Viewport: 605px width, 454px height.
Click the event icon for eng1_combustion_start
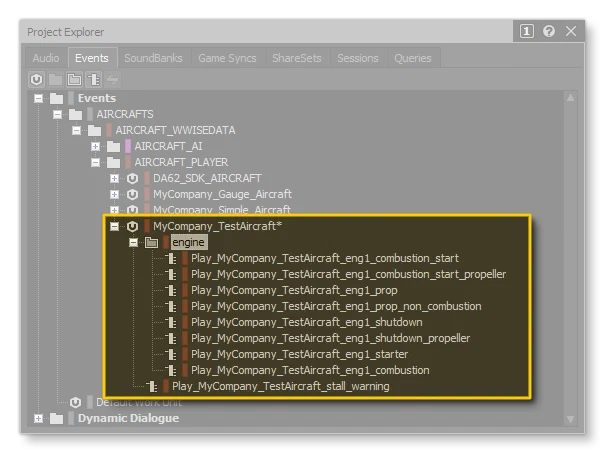[171, 258]
